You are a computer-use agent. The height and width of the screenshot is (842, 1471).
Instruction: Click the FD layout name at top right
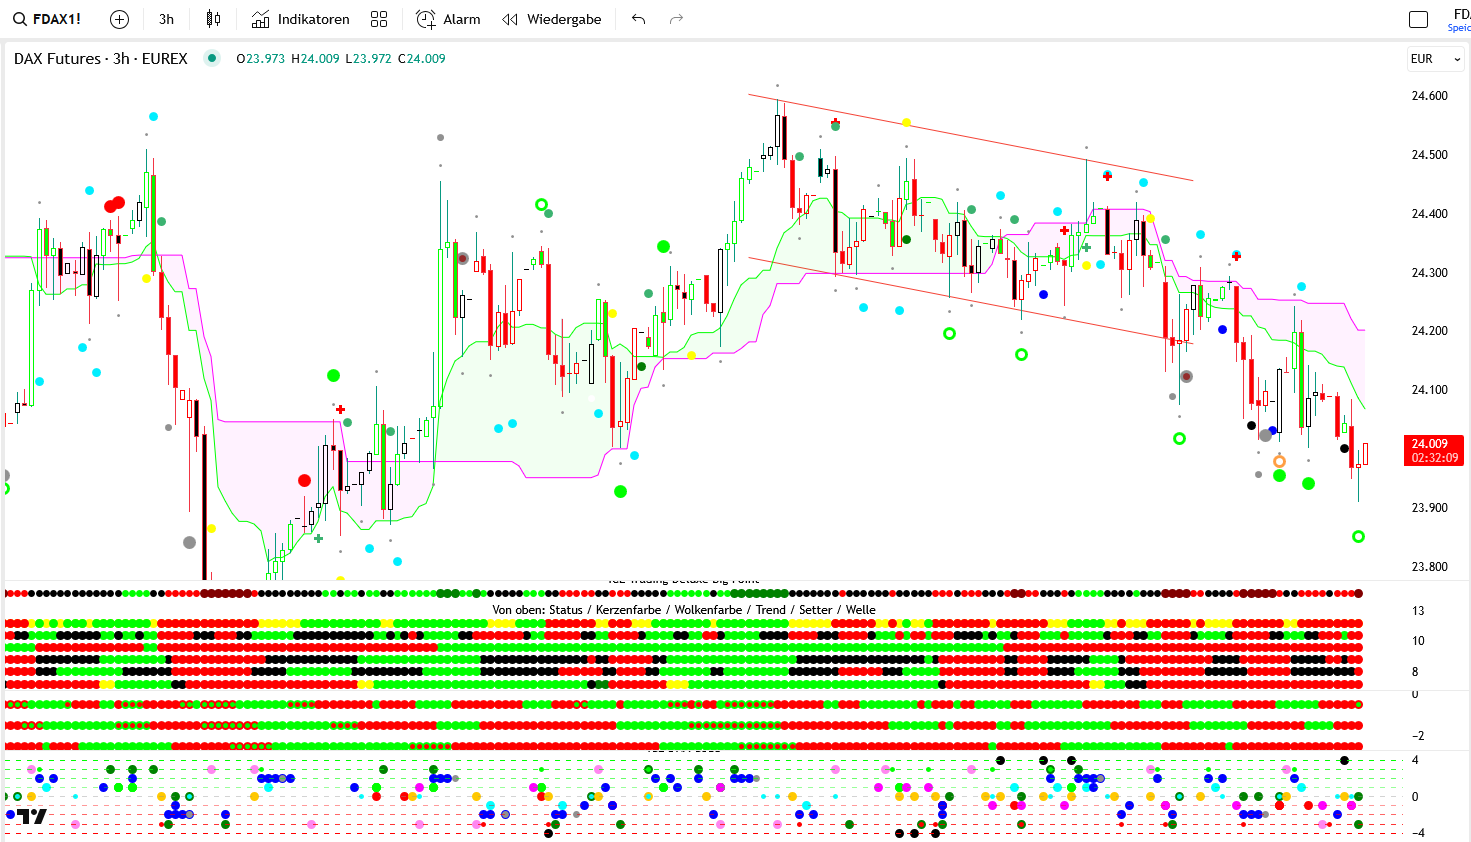pyautogui.click(x=1461, y=15)
